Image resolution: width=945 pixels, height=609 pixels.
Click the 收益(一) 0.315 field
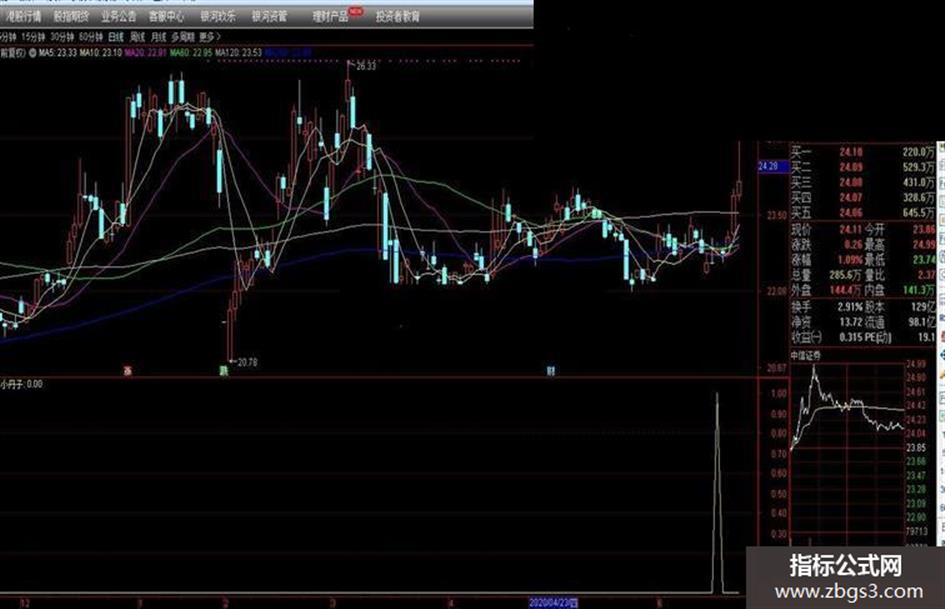[827, 337]
